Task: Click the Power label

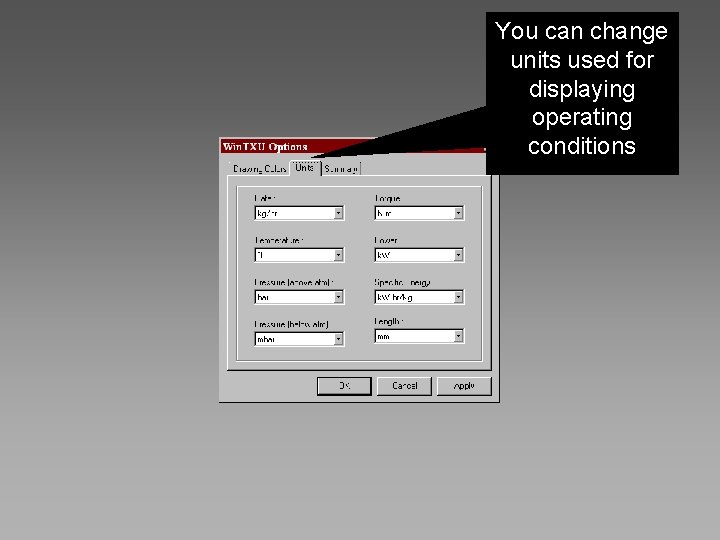Action: pos(386,240)
